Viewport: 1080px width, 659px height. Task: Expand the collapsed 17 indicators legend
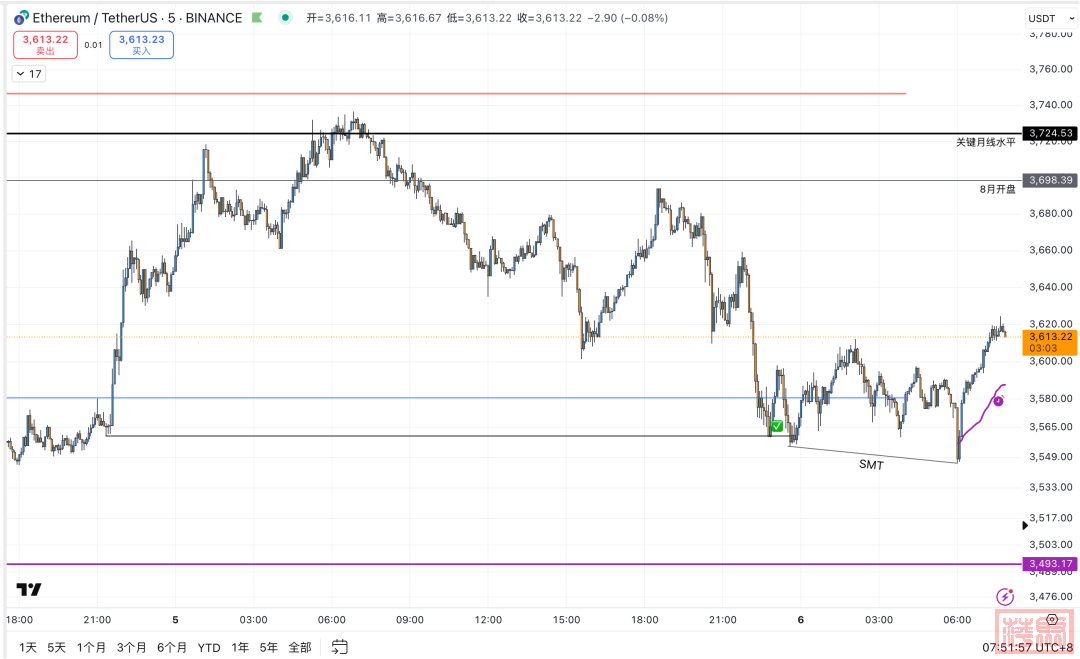tap(28, 74)
